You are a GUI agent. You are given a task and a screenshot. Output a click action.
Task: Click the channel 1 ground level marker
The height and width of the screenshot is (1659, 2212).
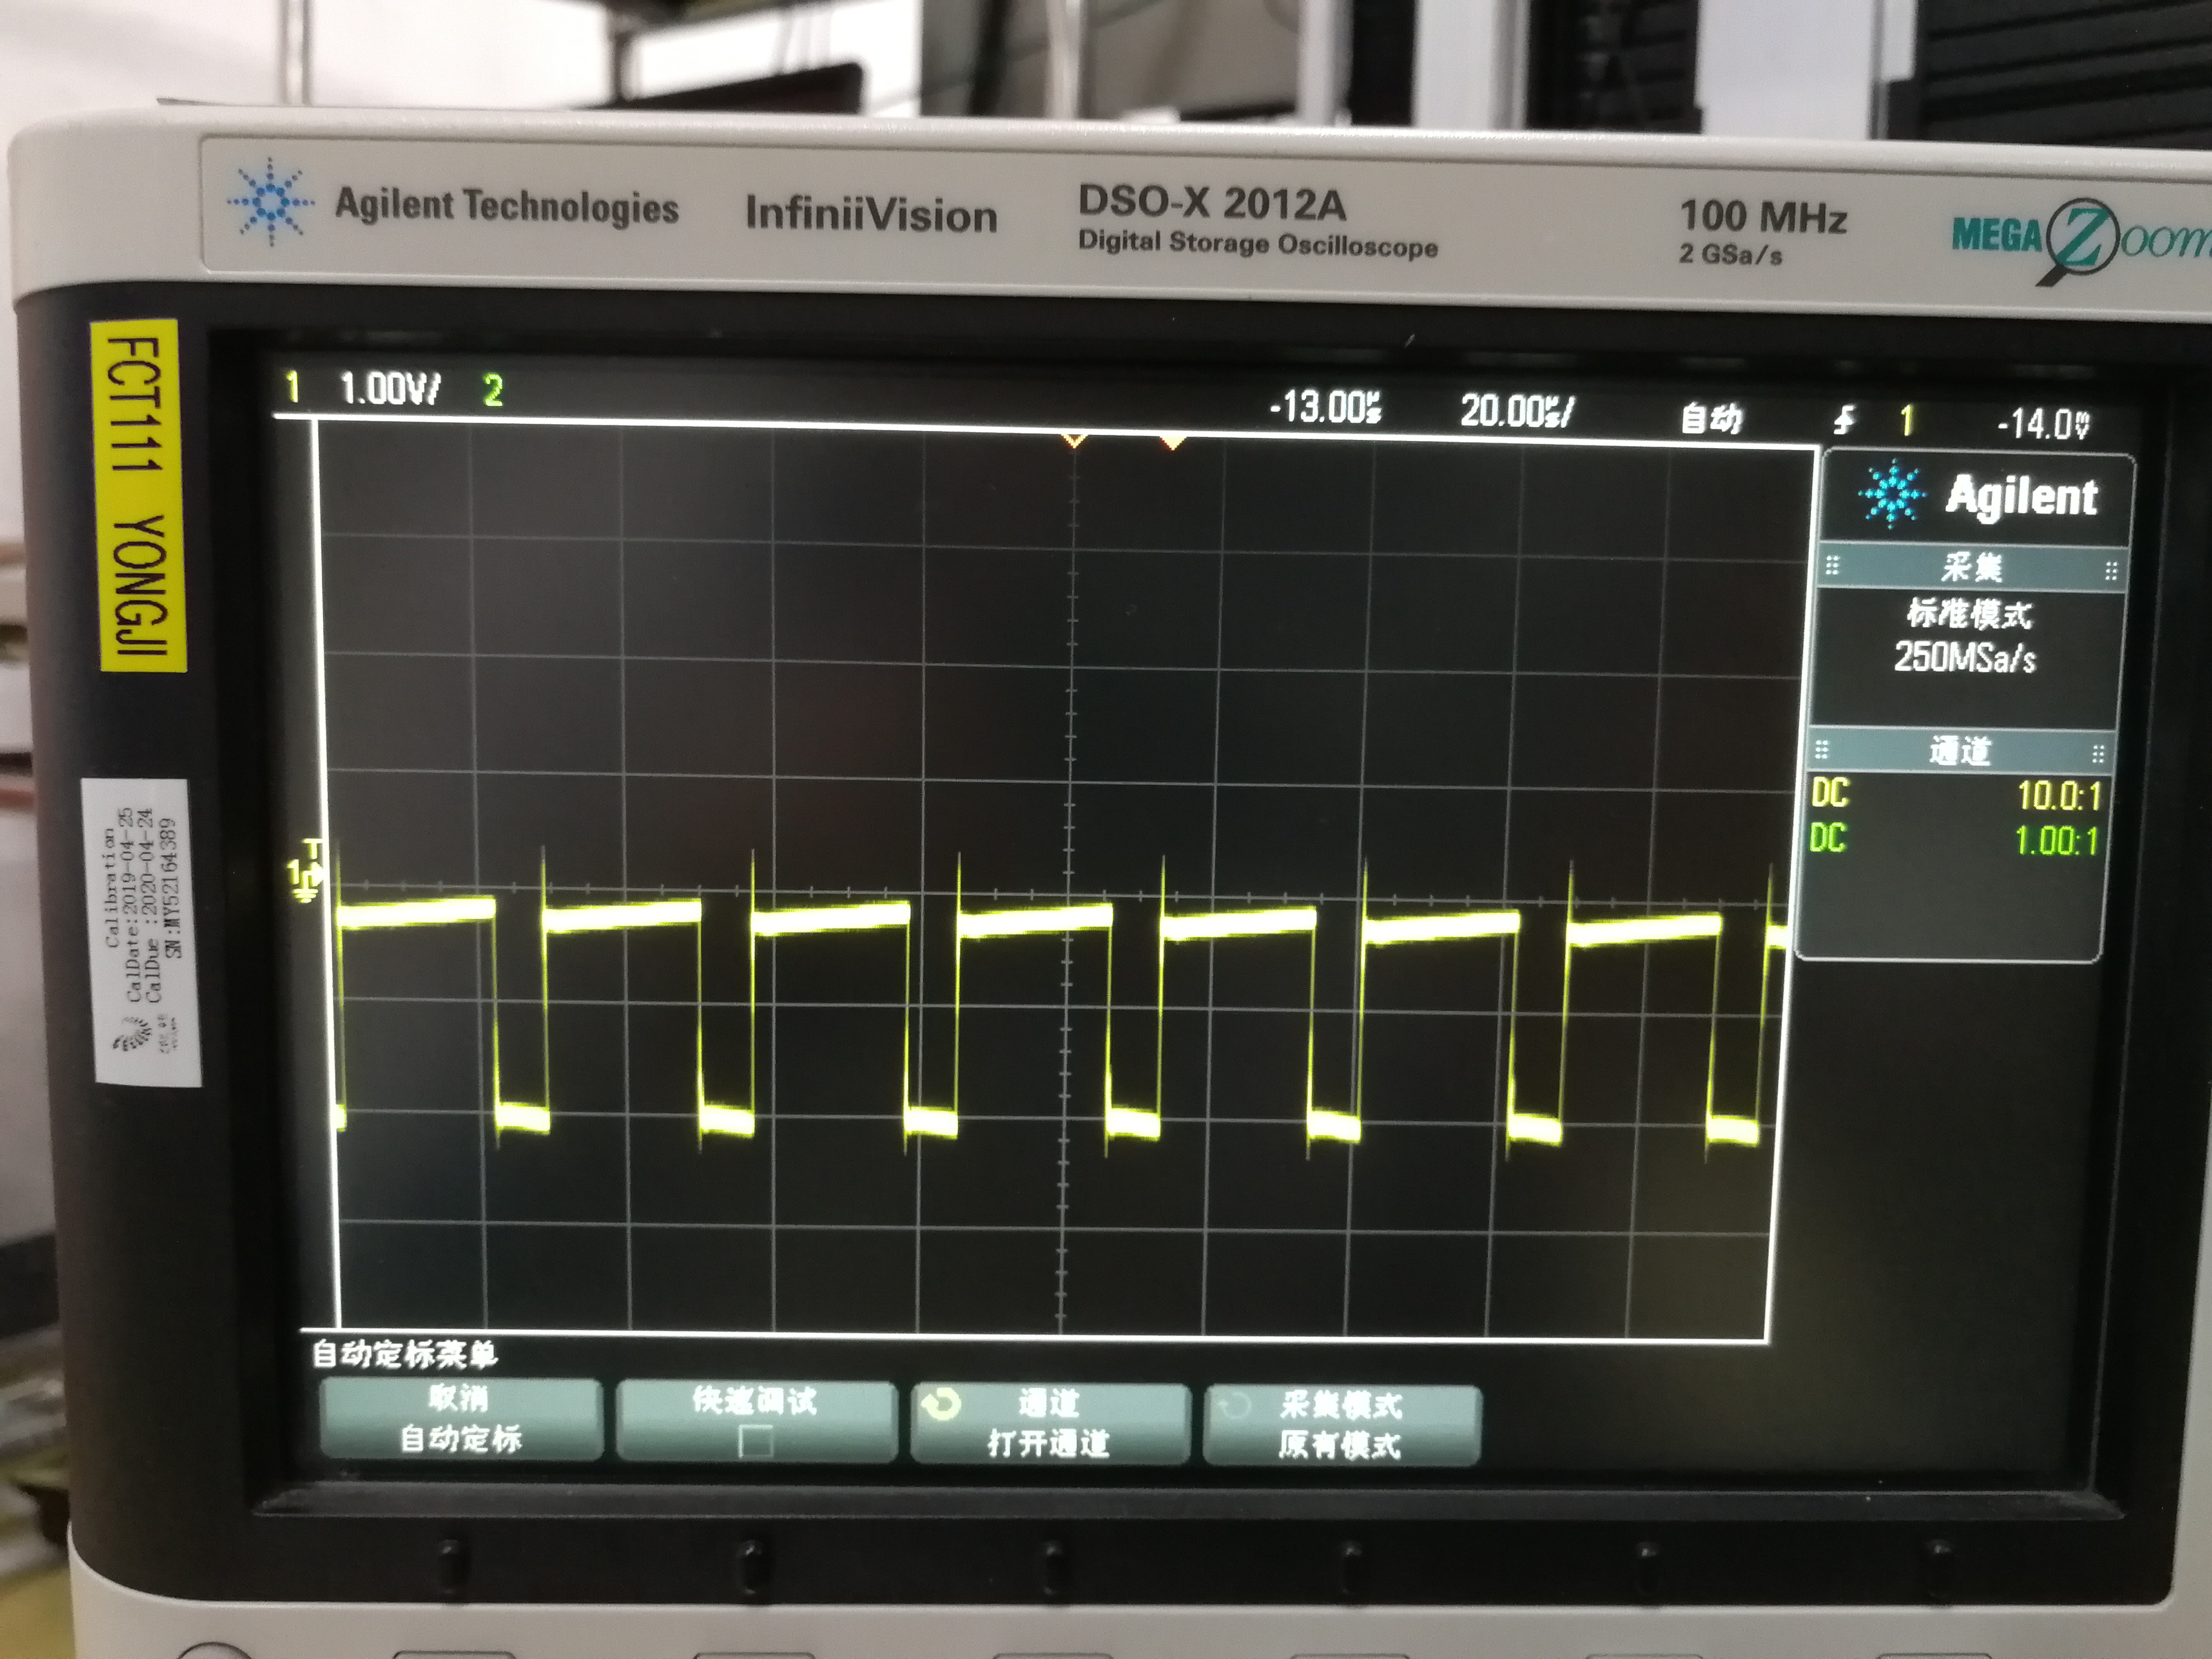coord(304,881)
